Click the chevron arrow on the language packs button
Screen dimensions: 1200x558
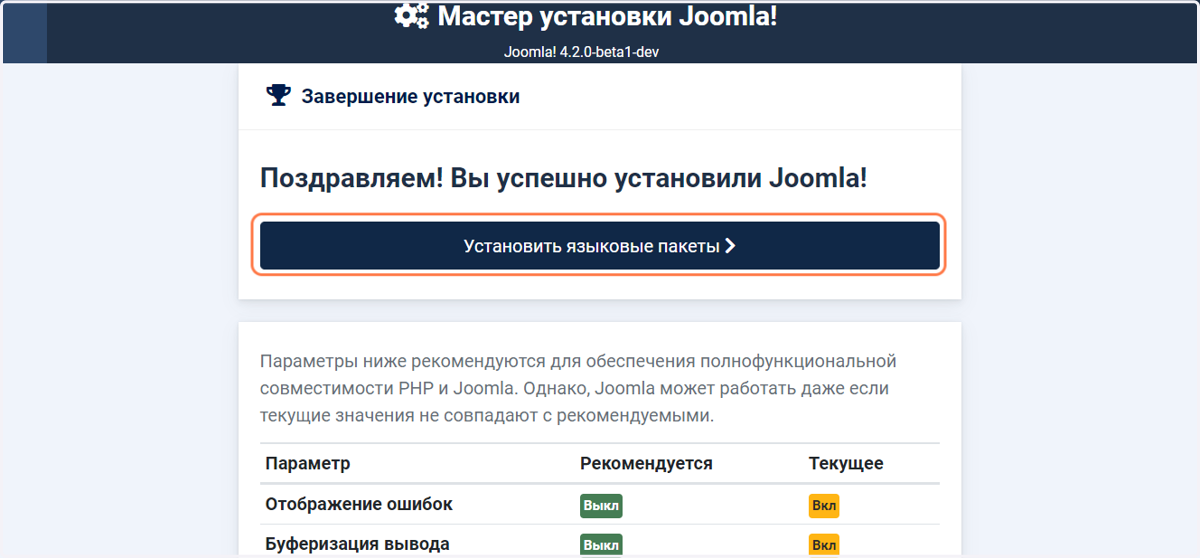(730, 246)
